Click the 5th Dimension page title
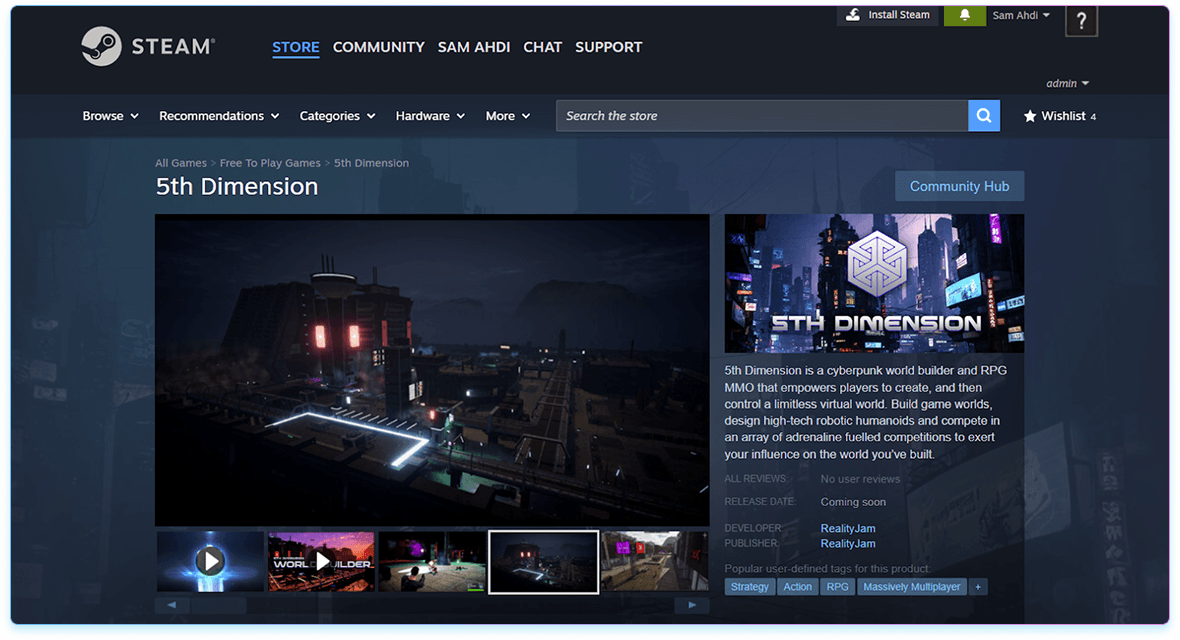The height and width of the screenshot is (640, 1180). tap(237, 187)
